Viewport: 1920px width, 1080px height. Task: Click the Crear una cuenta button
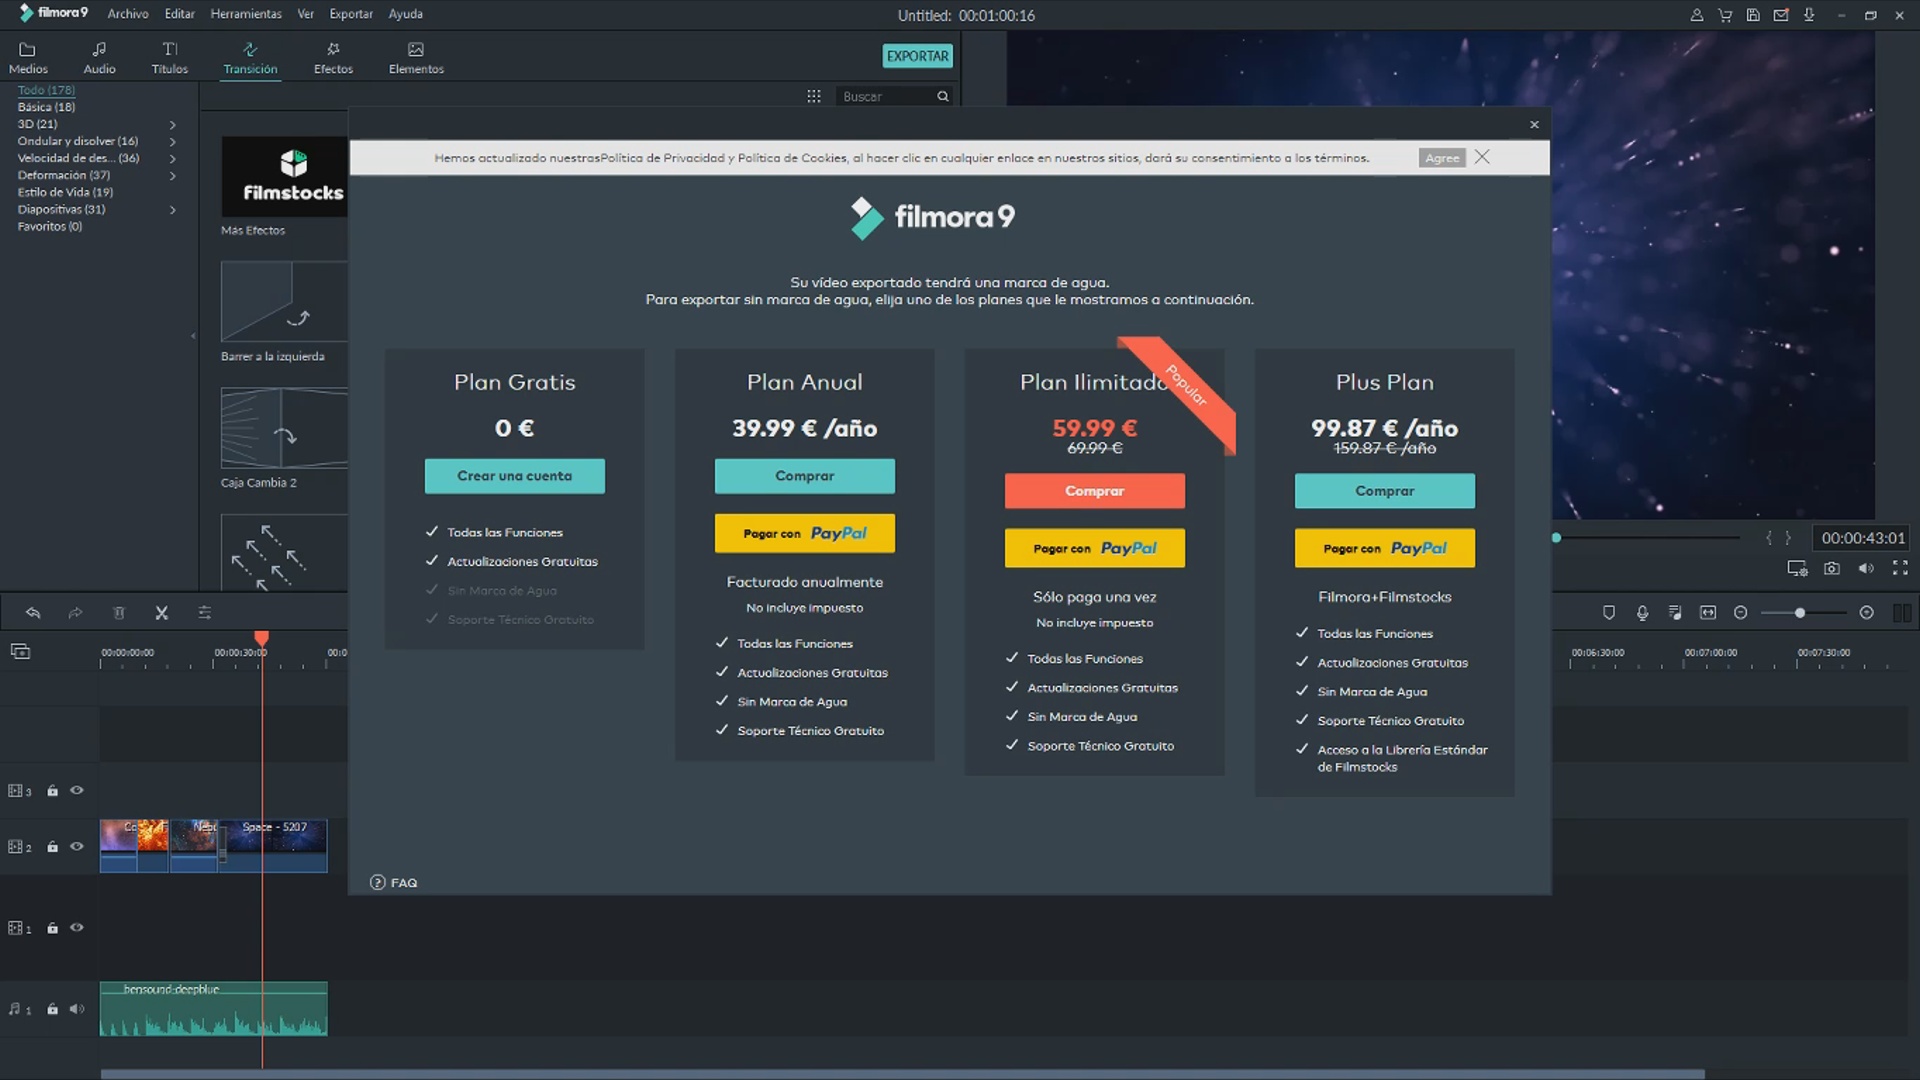tap(515, 476)
